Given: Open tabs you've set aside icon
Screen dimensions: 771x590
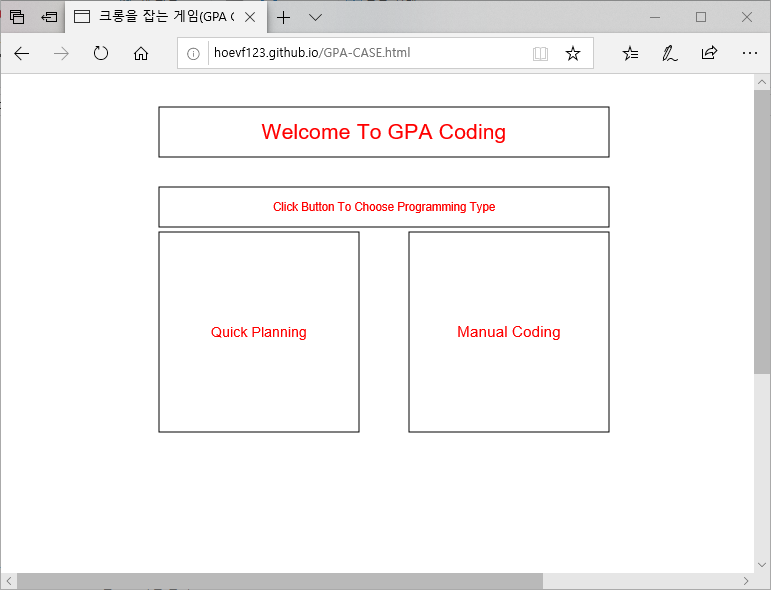Looking at the screenshot, I should click(x=17, y=17).
